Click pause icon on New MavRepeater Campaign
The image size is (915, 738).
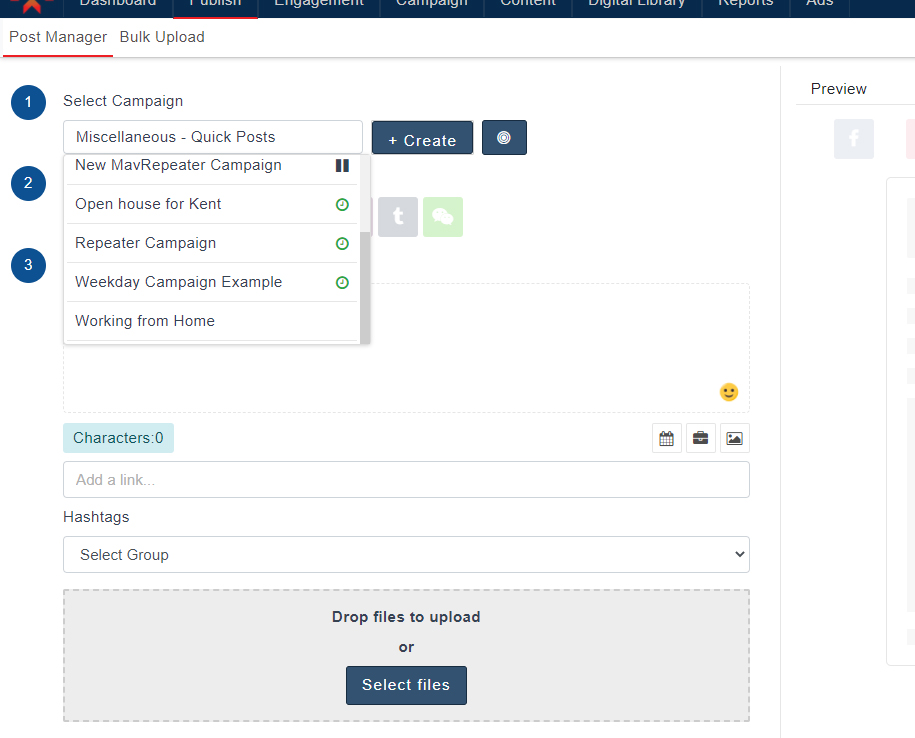[342, 166]
